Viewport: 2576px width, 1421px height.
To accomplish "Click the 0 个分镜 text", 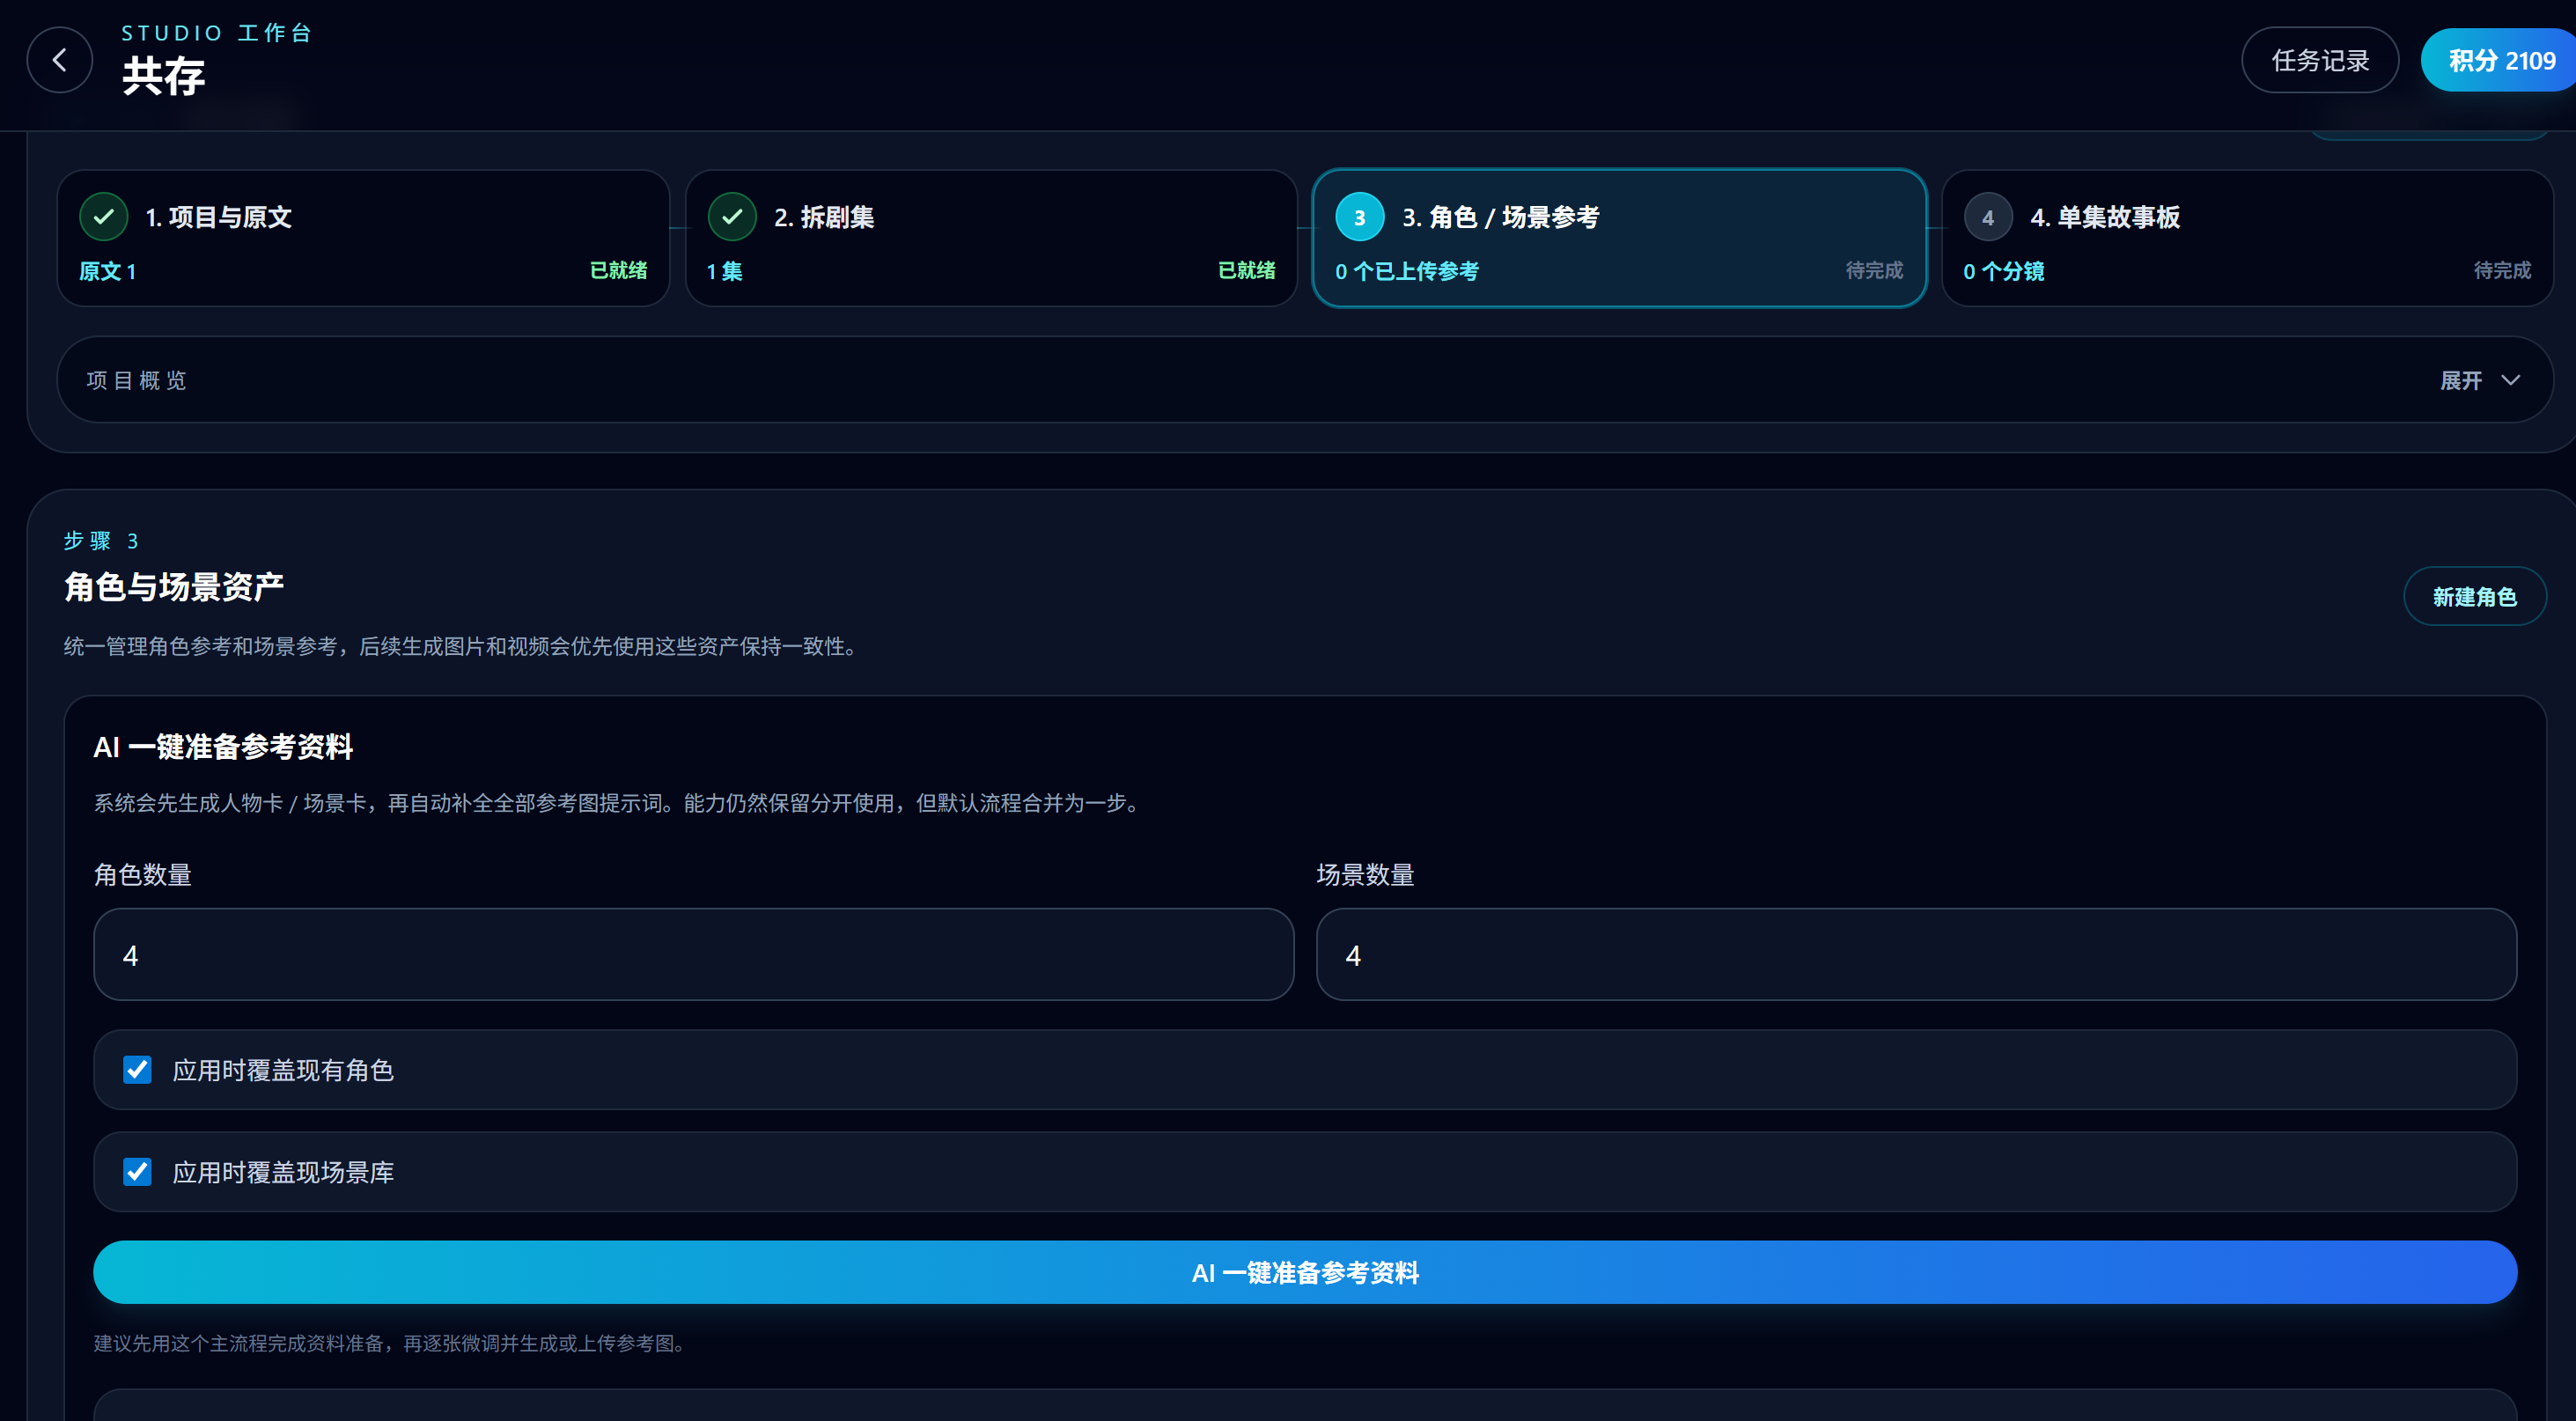I will click(2004, 271).
